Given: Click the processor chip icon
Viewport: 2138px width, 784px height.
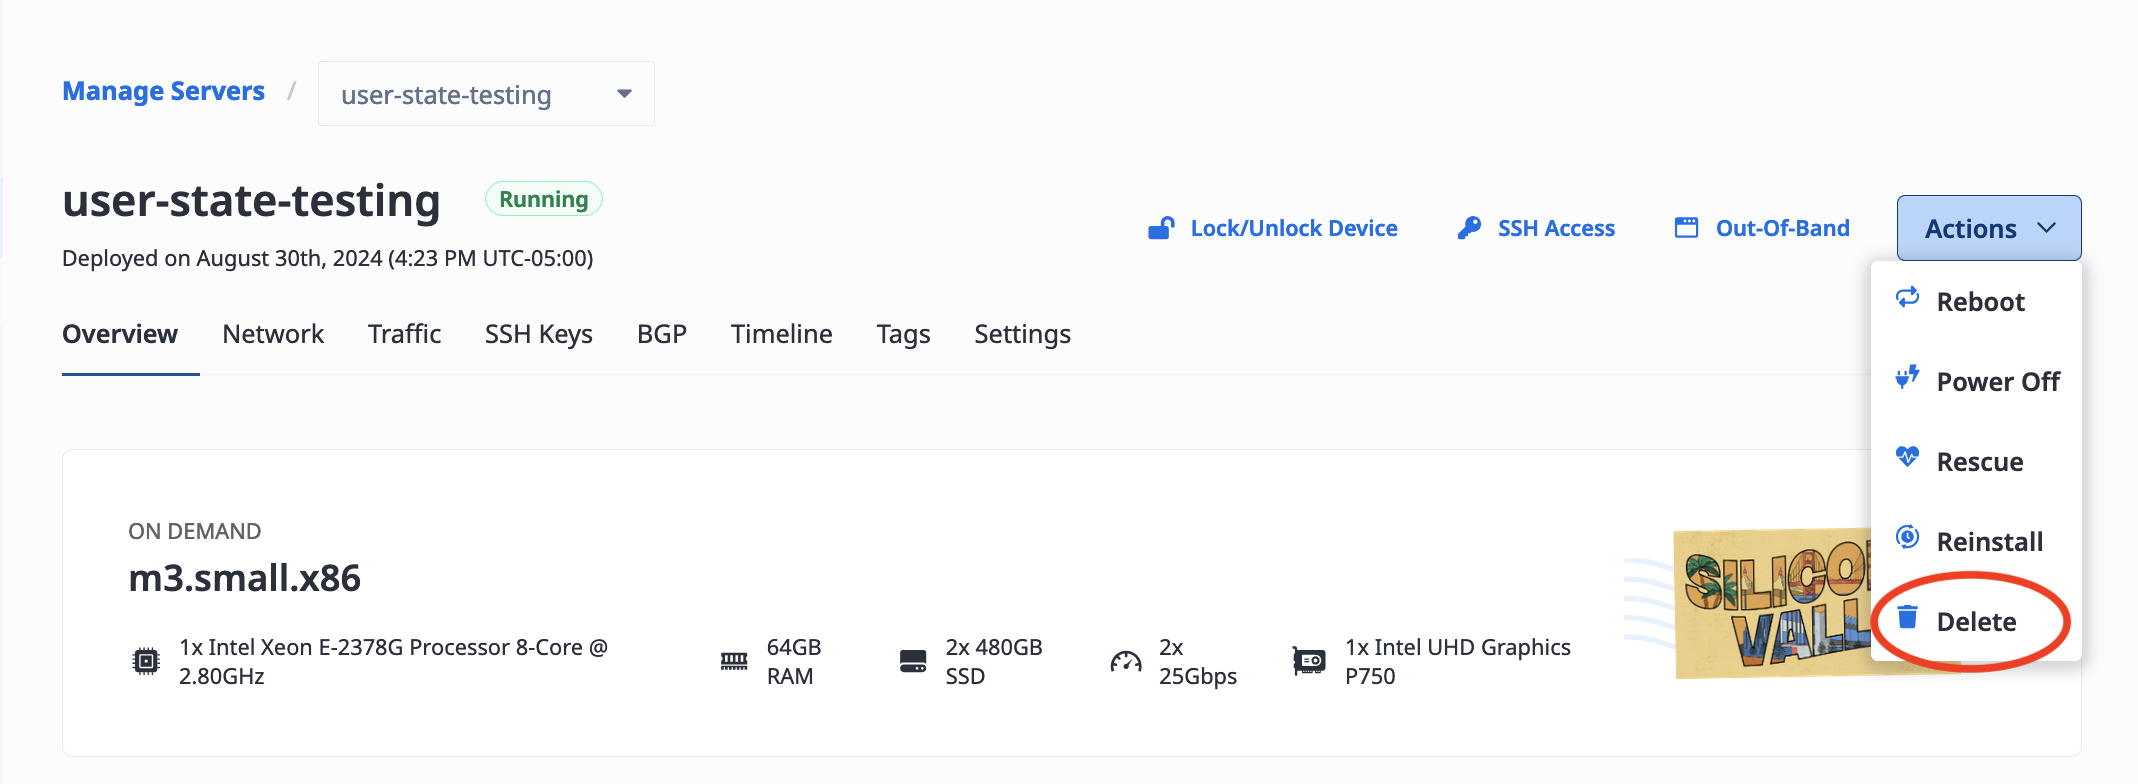Looking at the screenshot, I should coord(146,661).
